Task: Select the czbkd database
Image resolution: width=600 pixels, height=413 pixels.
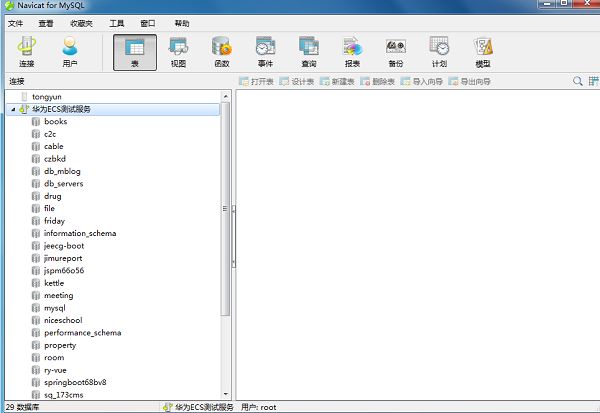Action: tap(55, 159)
